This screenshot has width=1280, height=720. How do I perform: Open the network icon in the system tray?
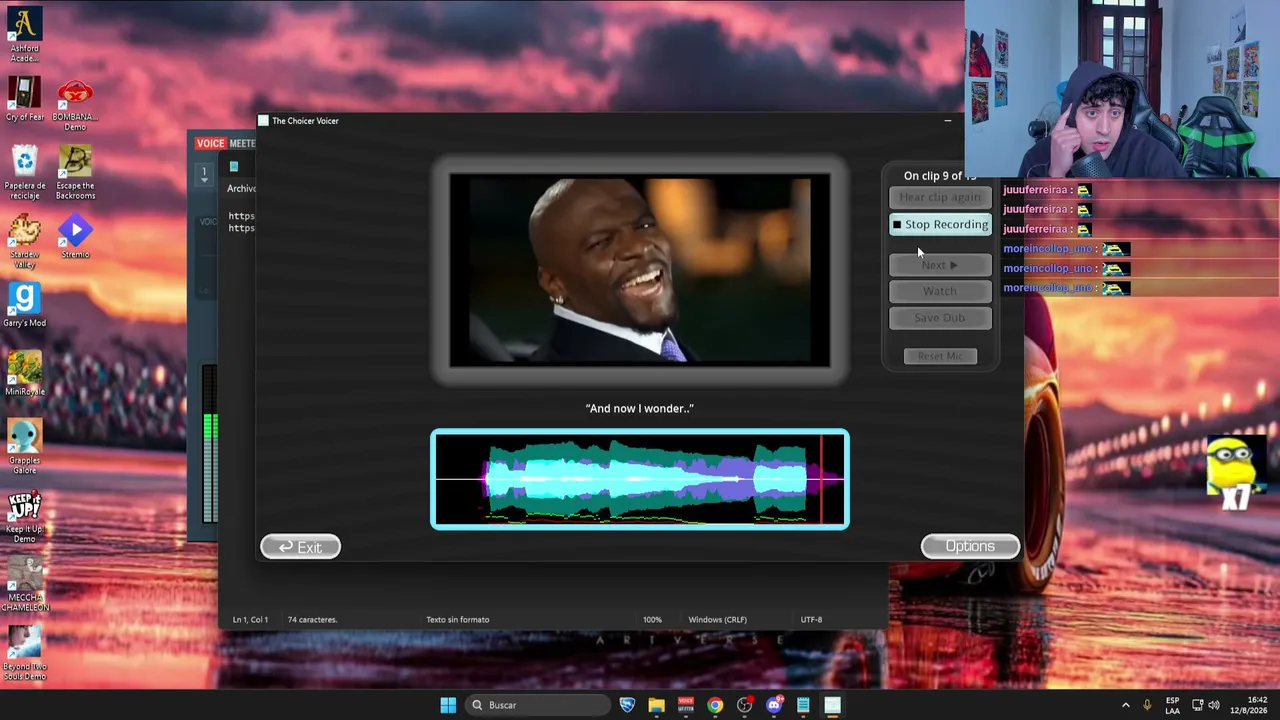[1196, 705]
